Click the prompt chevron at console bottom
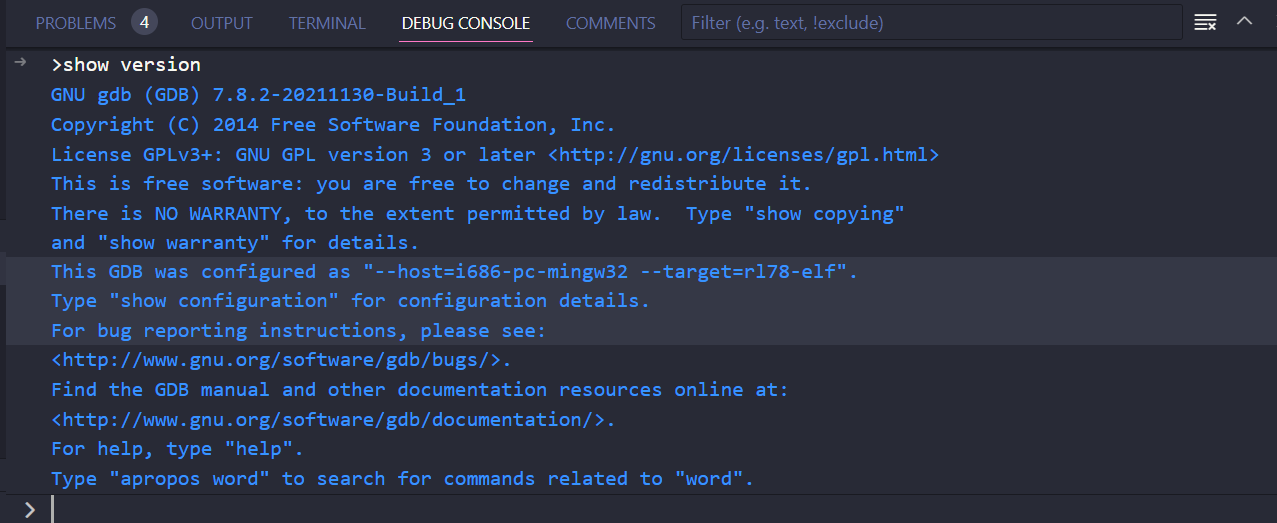This screenshot has height=523, width=1277. pos(29,510)
